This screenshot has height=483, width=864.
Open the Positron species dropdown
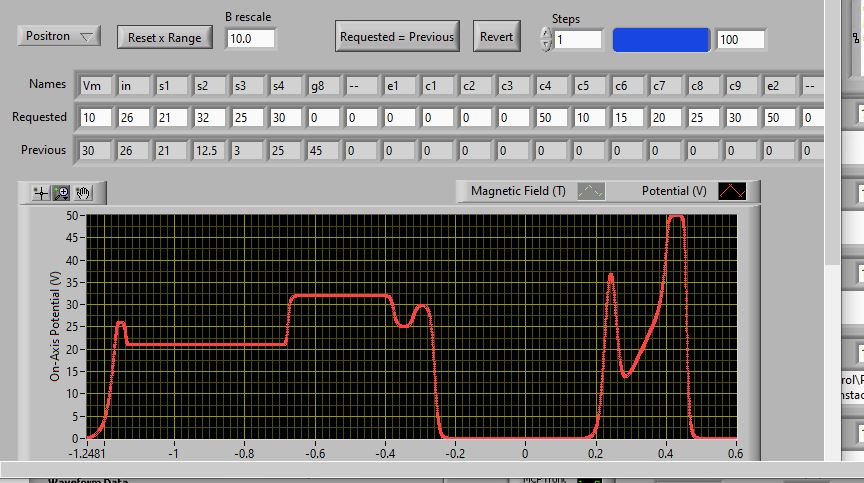59,36
